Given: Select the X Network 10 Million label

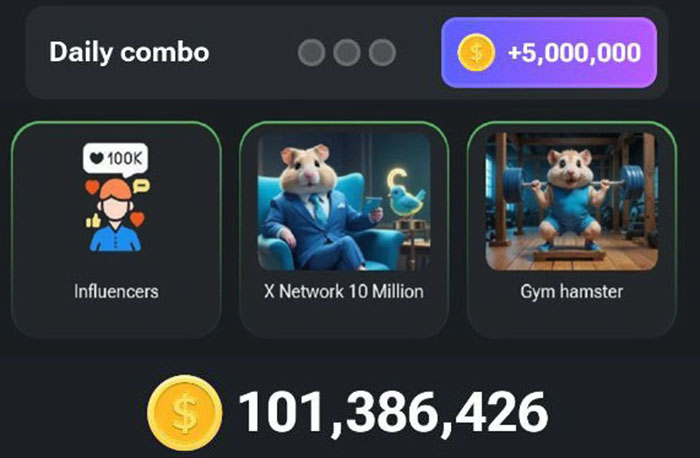Looking at the screenshot, I should tap(344, 291).
